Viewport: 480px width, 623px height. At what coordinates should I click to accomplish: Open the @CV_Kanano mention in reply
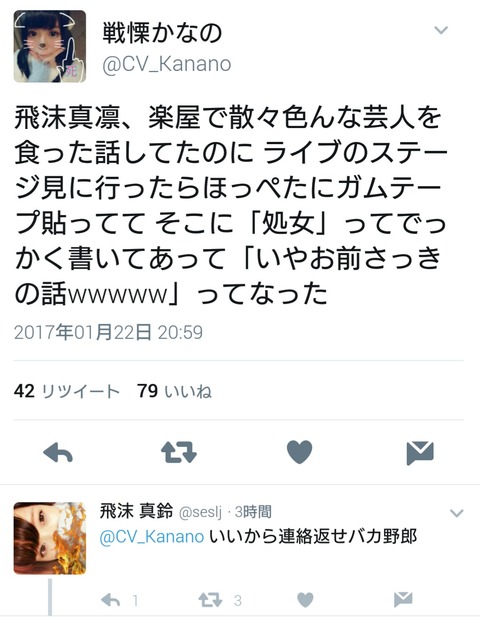152,537
